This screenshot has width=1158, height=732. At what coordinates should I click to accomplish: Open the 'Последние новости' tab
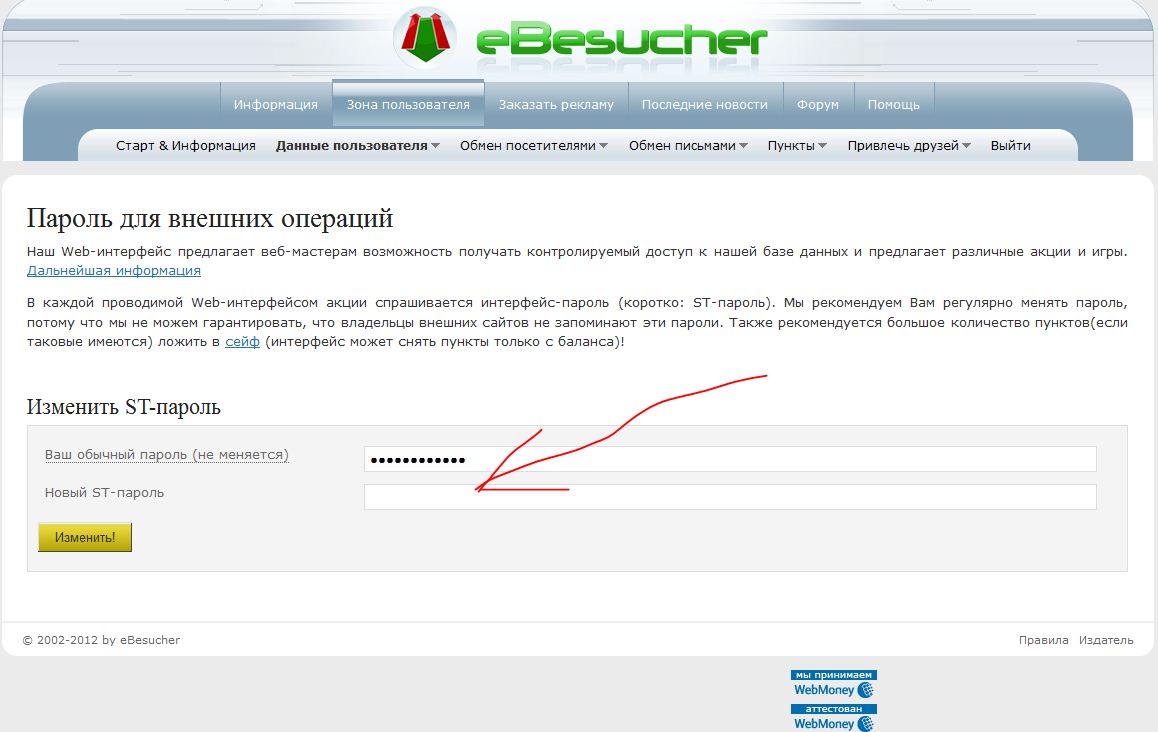pyautogui.click(x=705, y=104)
